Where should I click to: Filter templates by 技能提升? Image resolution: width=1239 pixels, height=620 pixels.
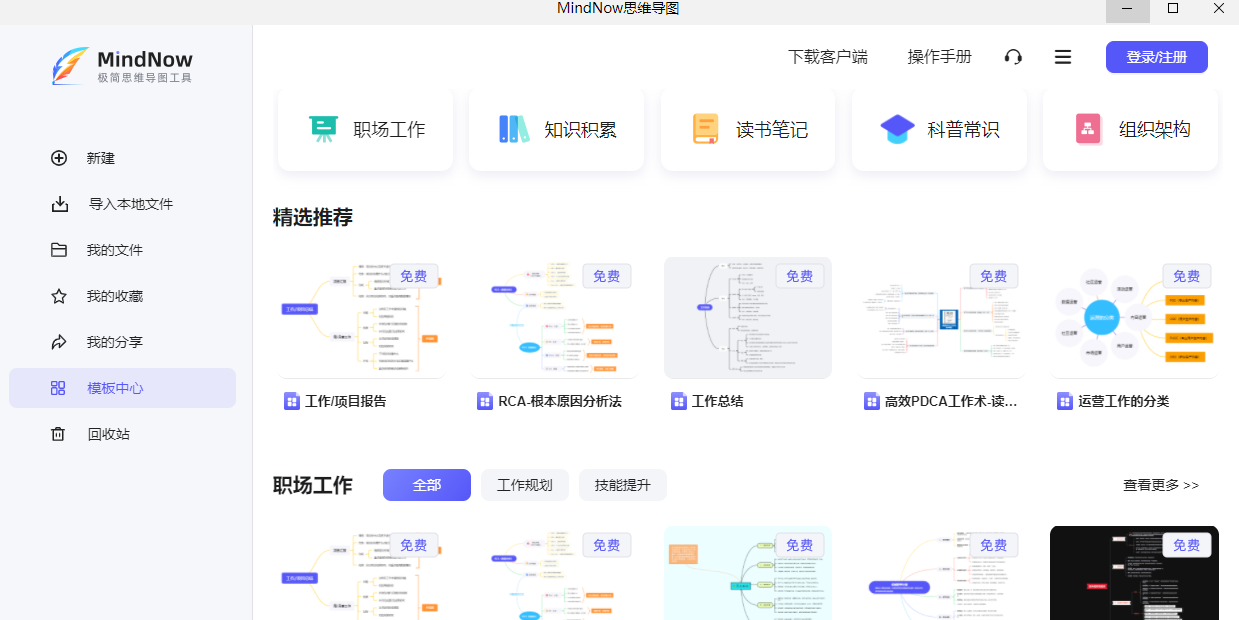pyautogui.click(x=622, y=485)
